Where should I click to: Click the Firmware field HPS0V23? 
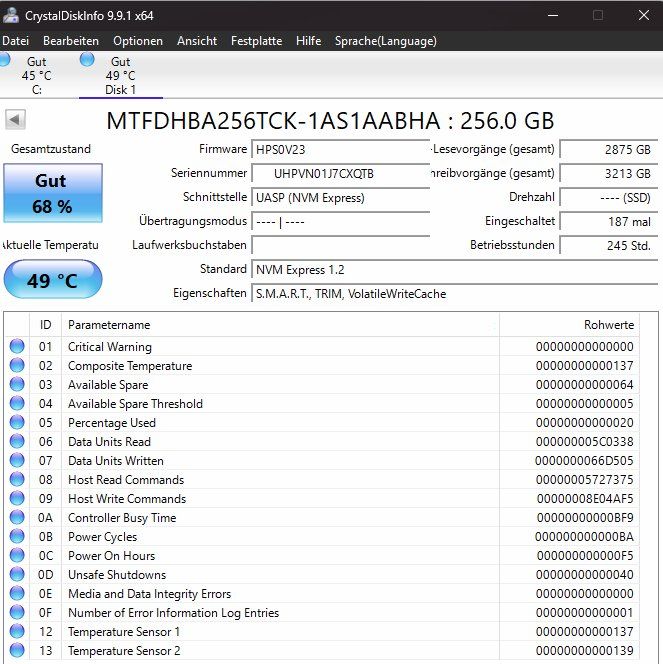[341, 149]
